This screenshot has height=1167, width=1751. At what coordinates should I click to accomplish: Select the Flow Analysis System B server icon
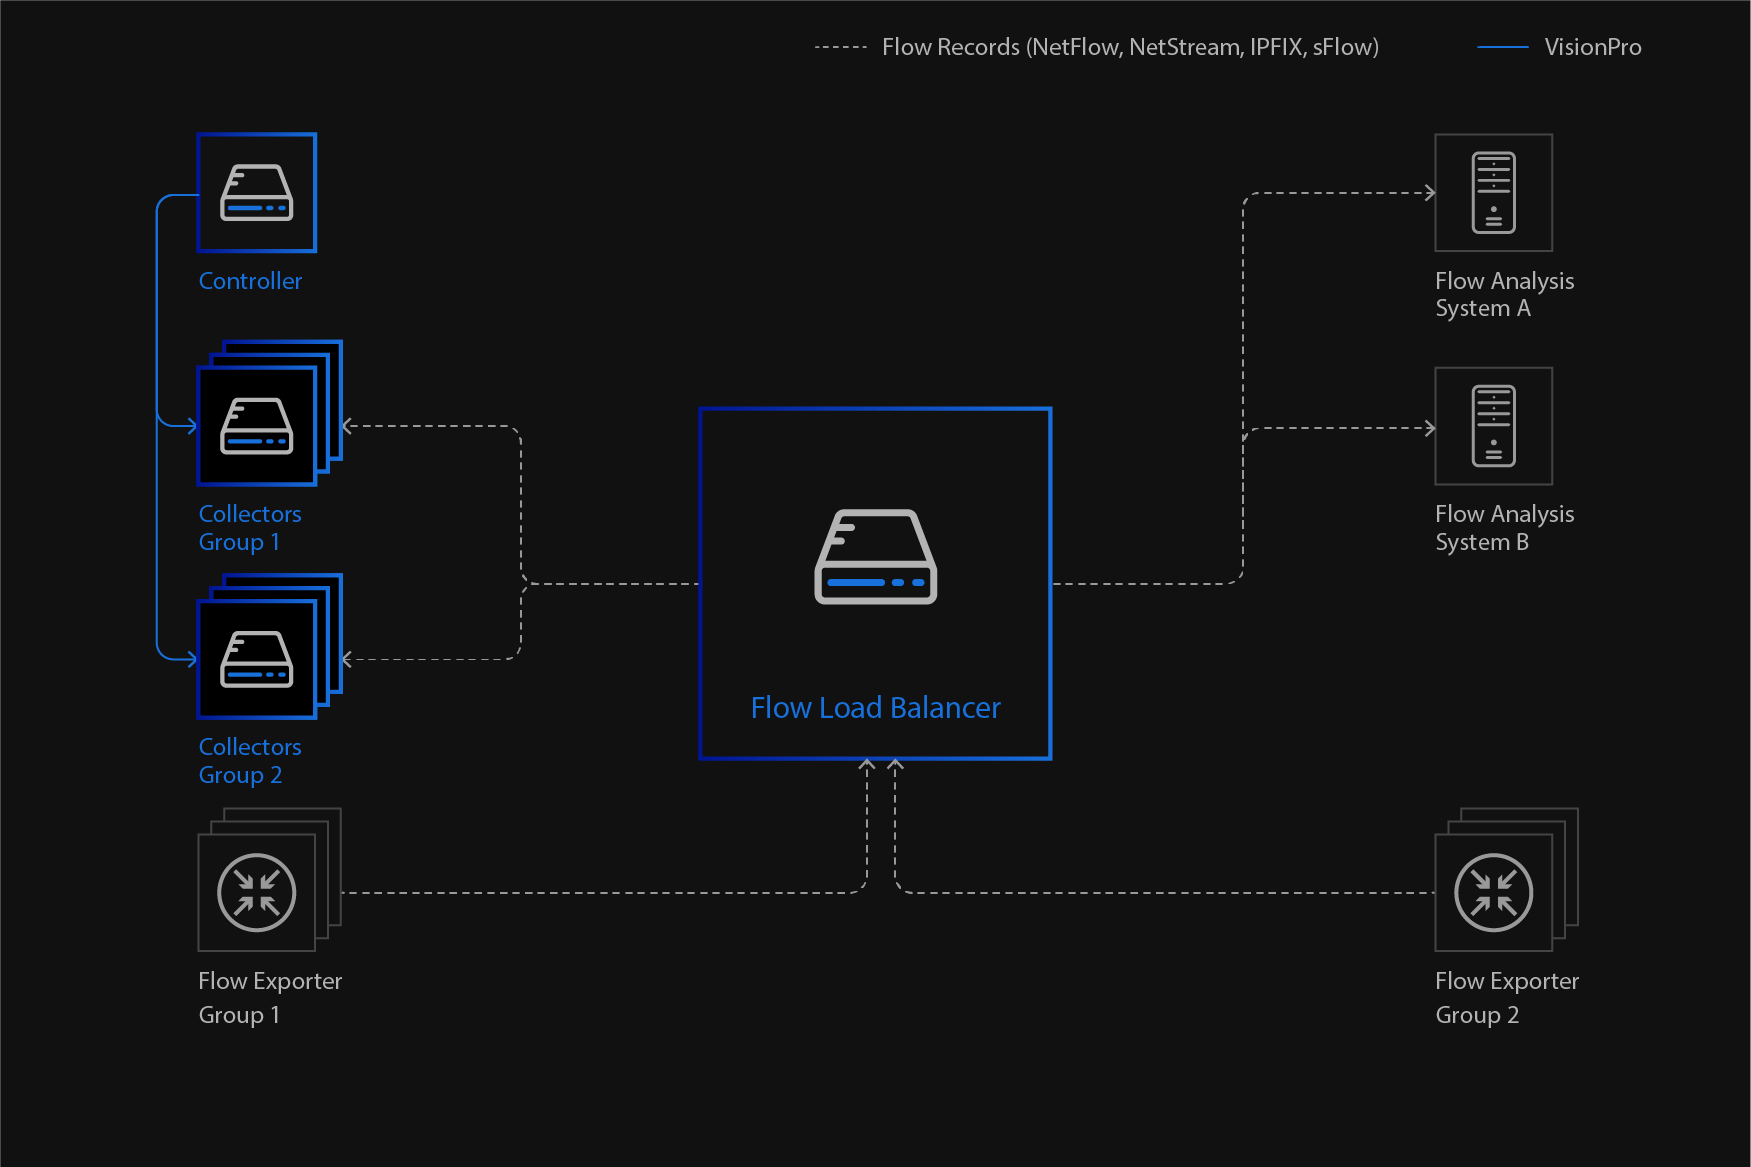1493,426
